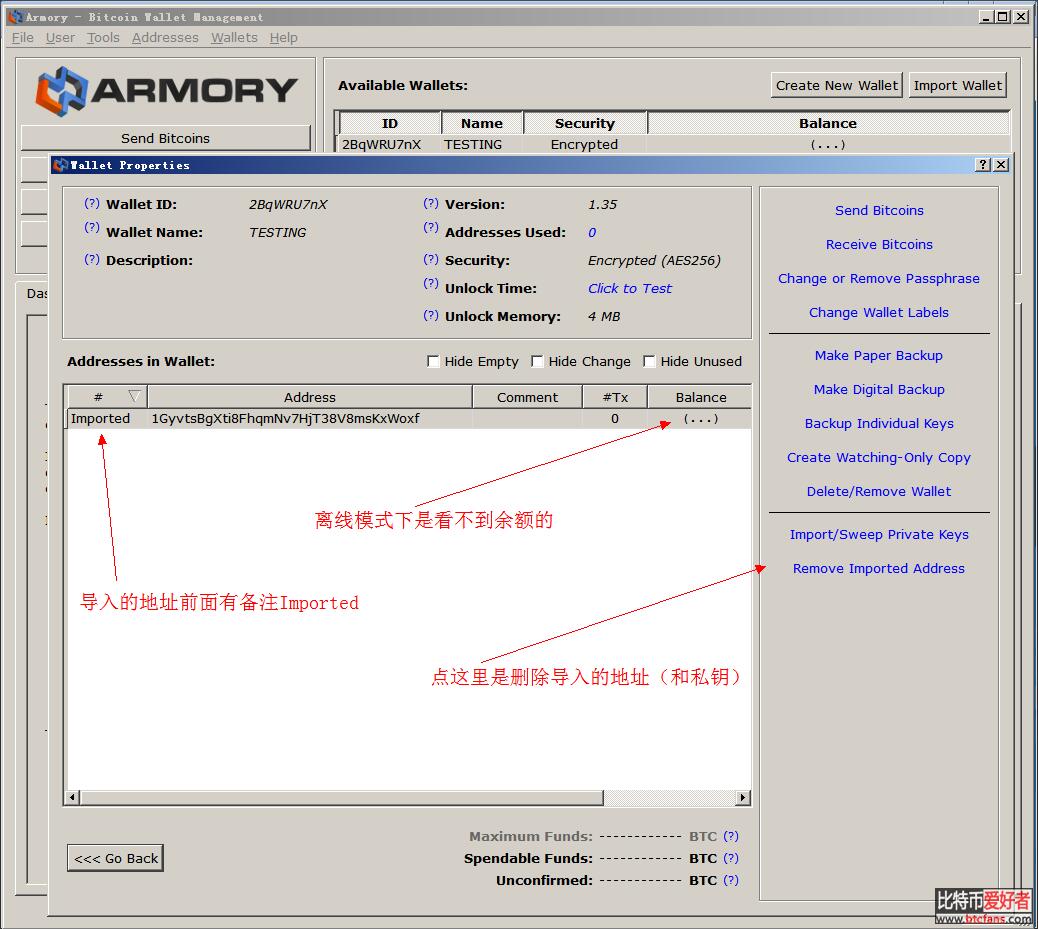
Task: Click the Name column header in Available Wallets
Action: 482,123
